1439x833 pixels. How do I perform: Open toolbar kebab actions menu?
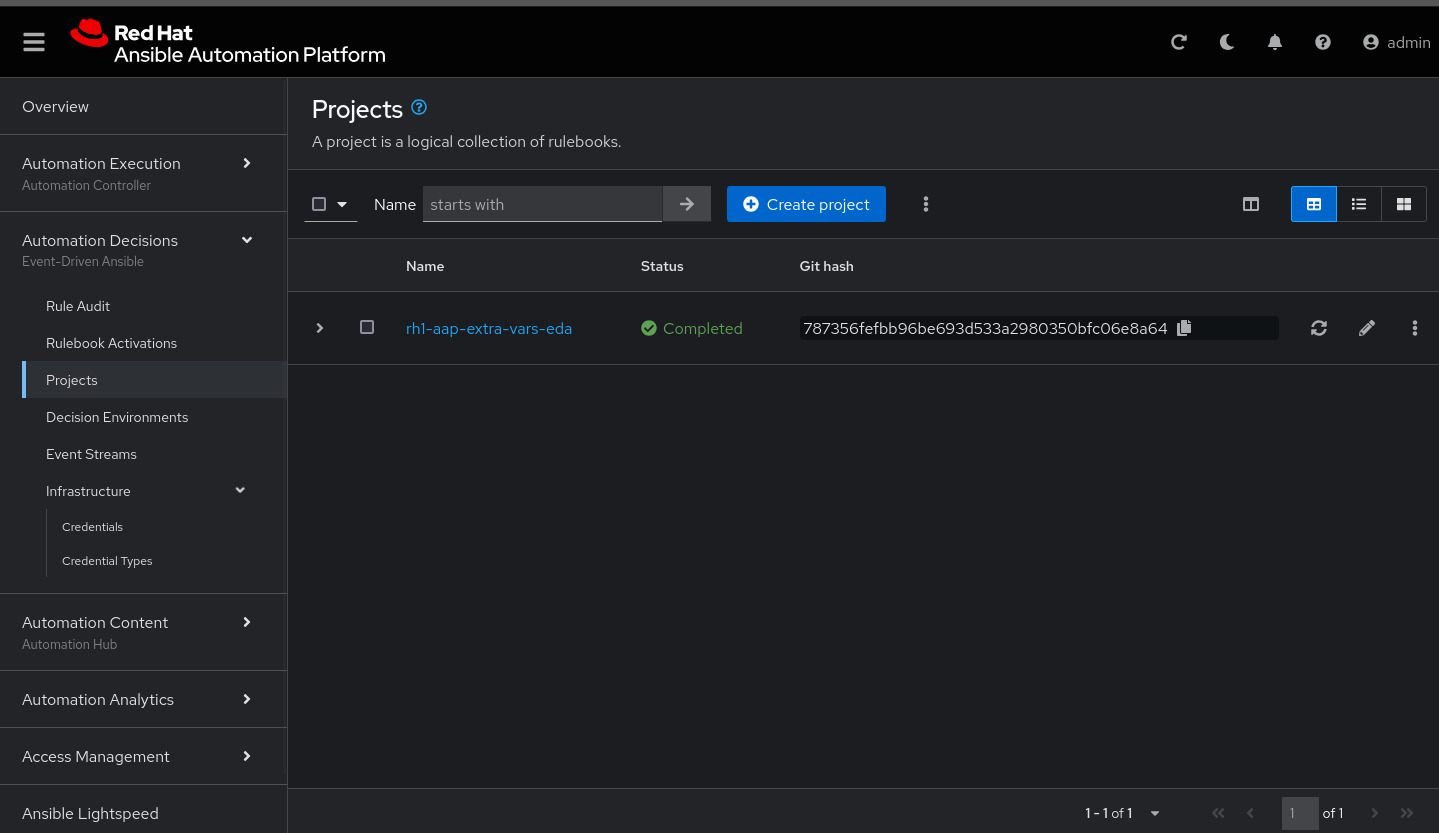[926, 204]
